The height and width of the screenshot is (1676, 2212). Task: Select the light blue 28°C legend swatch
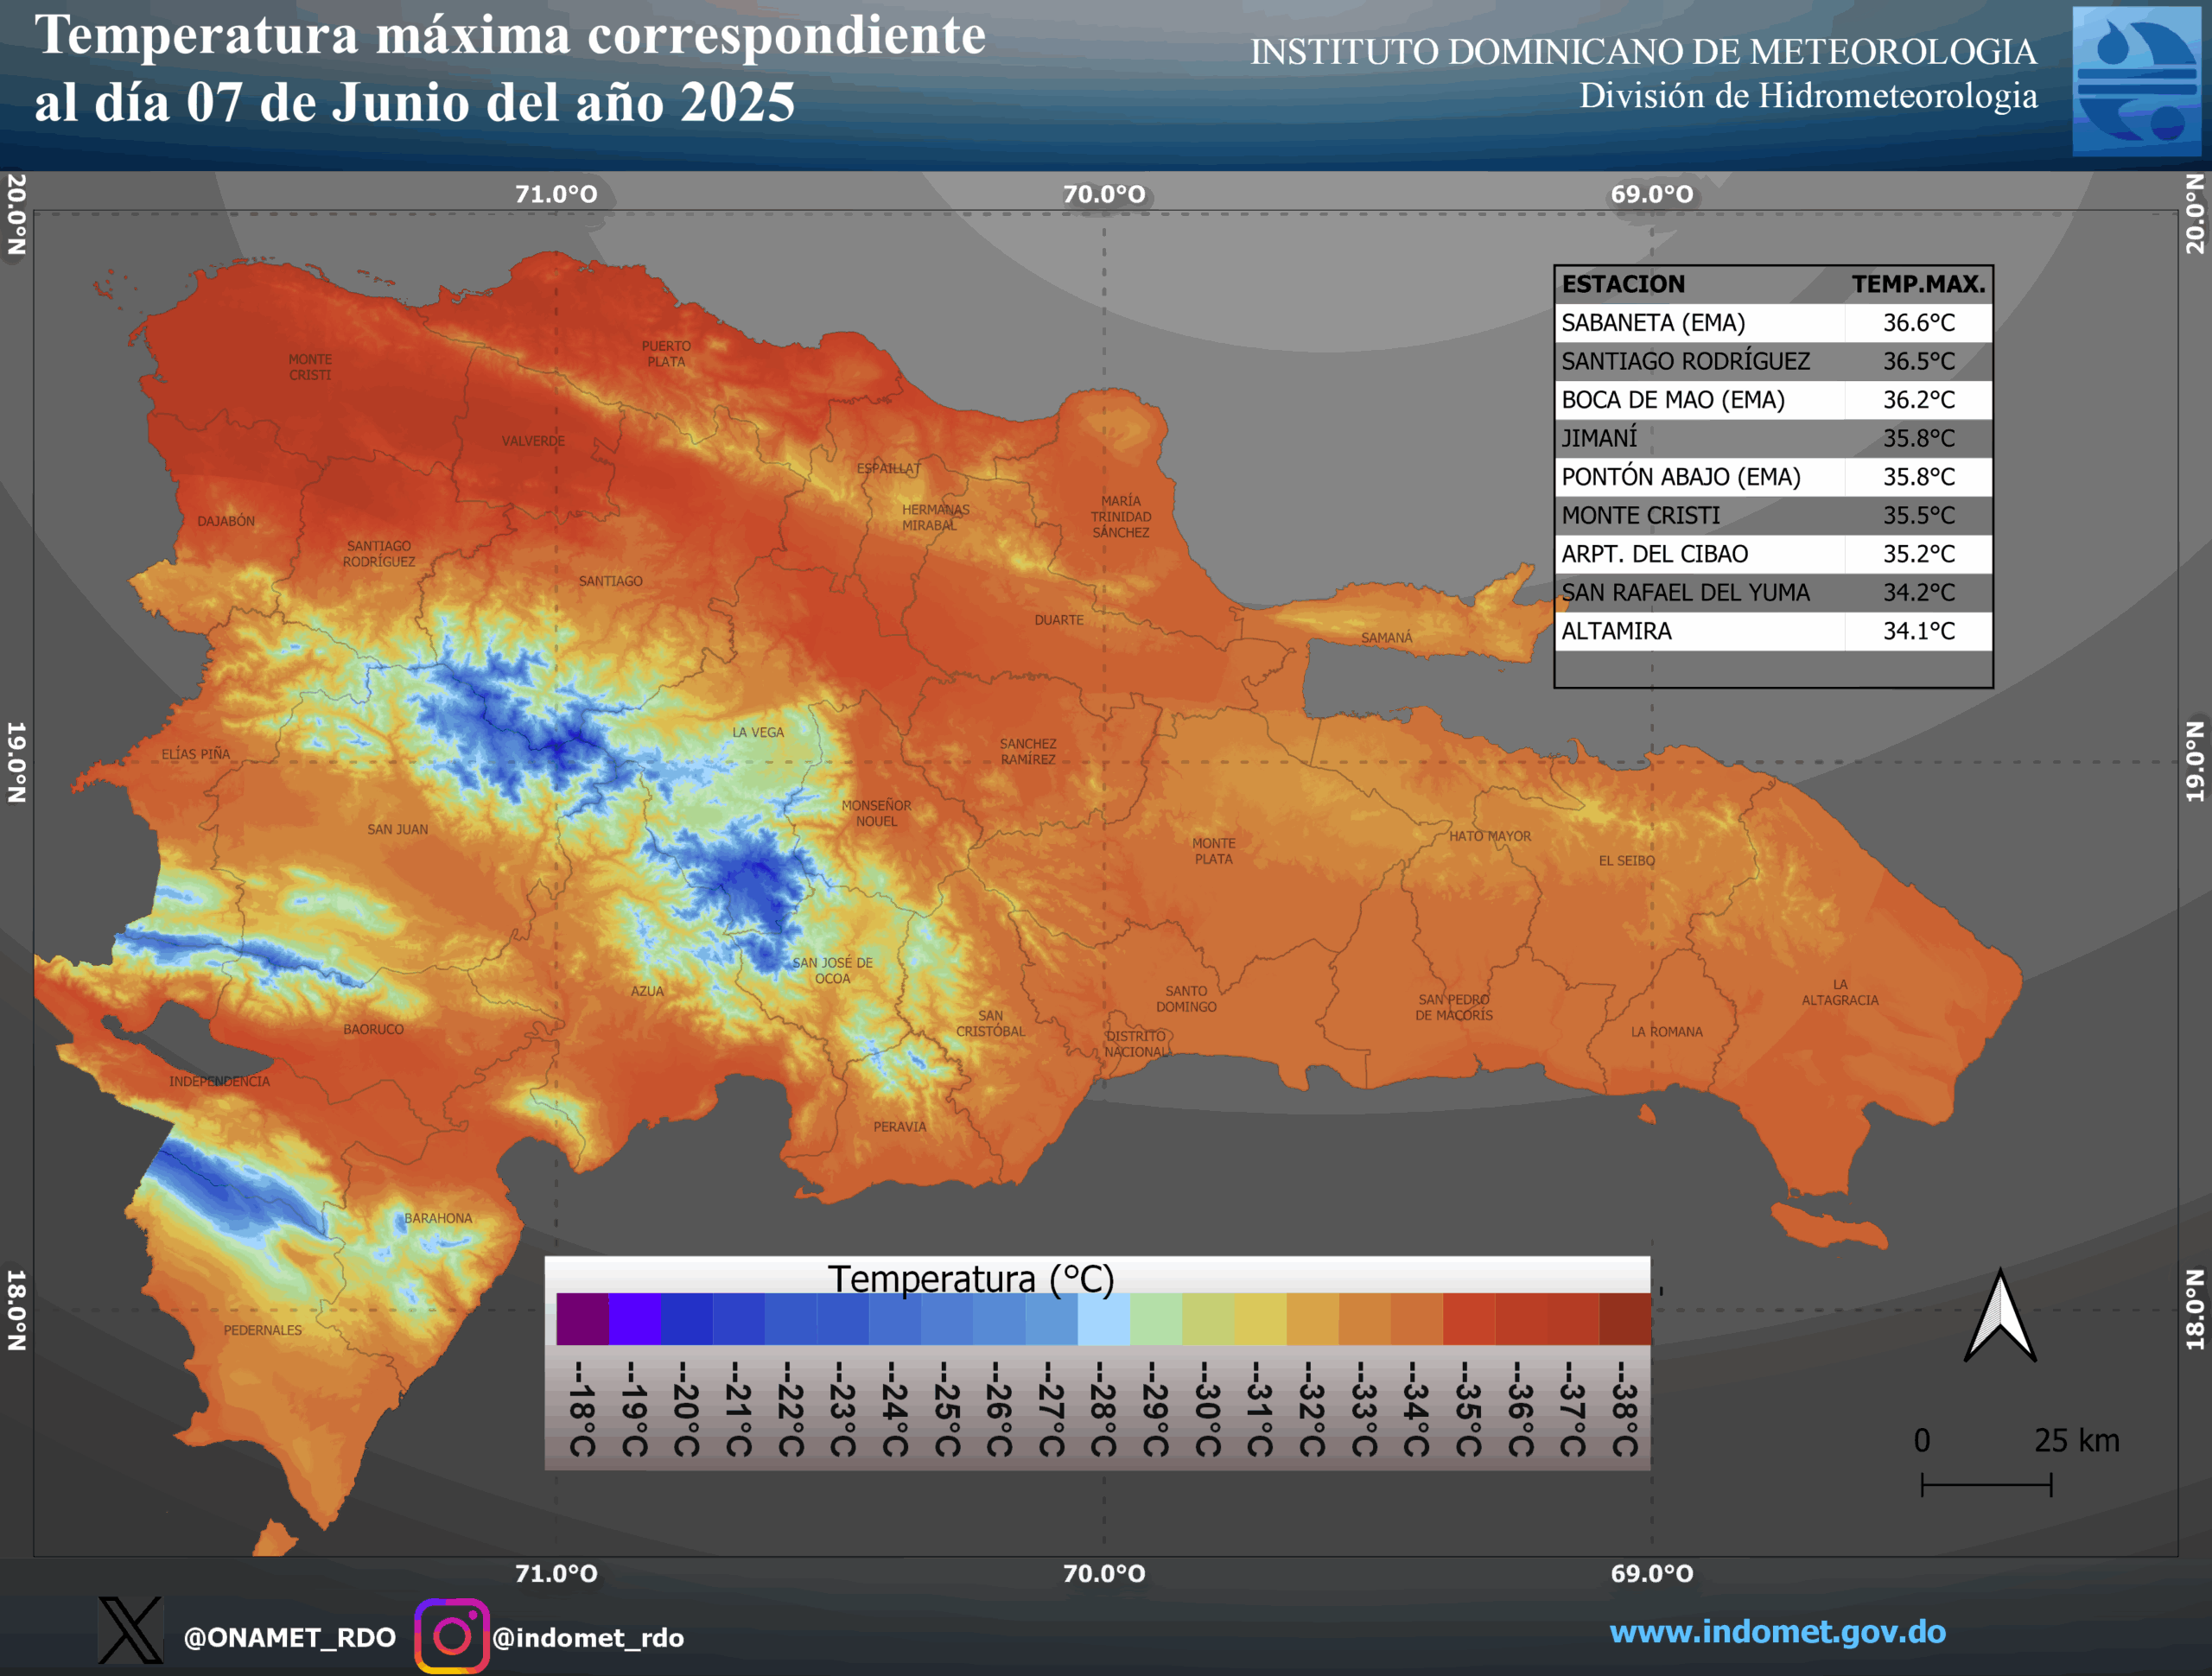[1103, 1319]
